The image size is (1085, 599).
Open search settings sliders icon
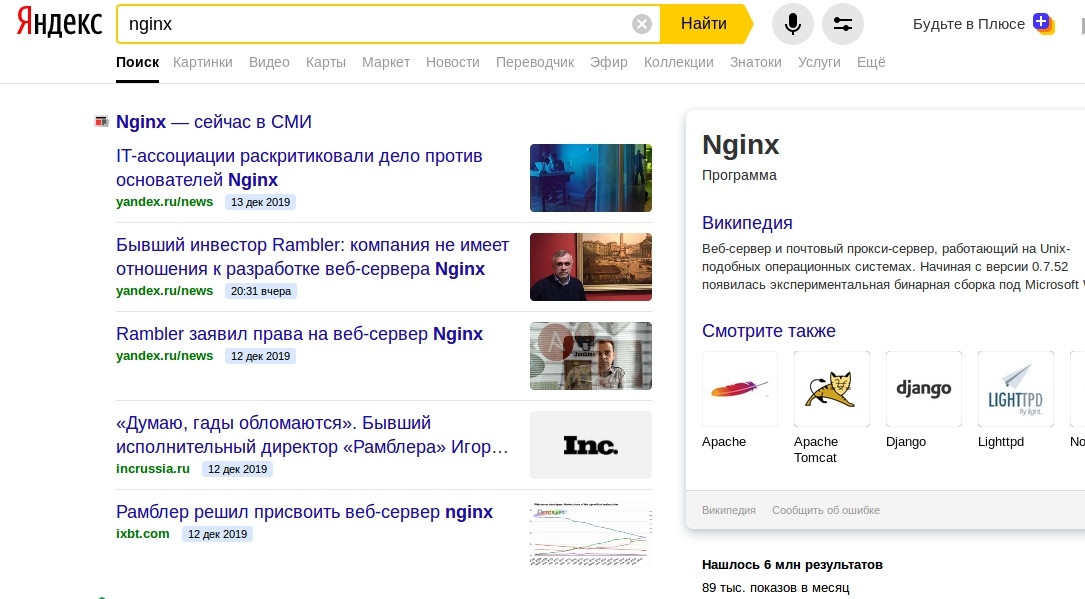pyautogui.click(x=843, y=24)
